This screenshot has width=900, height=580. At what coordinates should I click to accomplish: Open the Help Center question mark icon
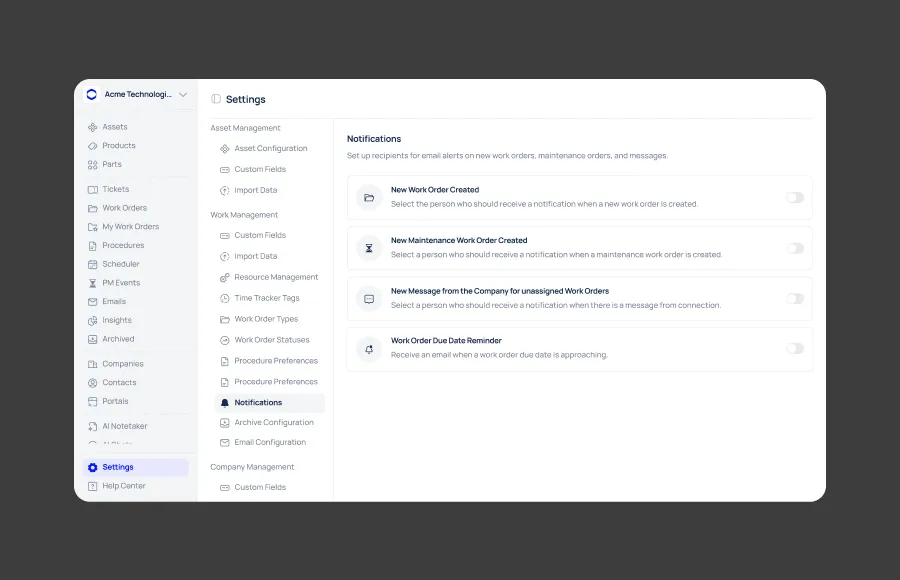click(x=92, y=486)
